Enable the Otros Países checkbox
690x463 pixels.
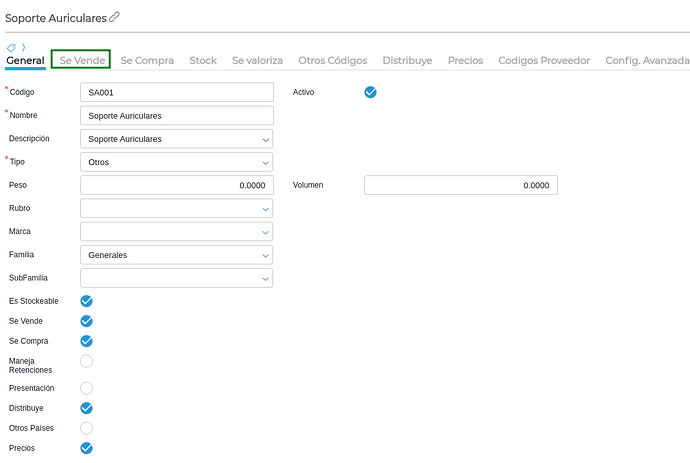(x=86, y=428)
